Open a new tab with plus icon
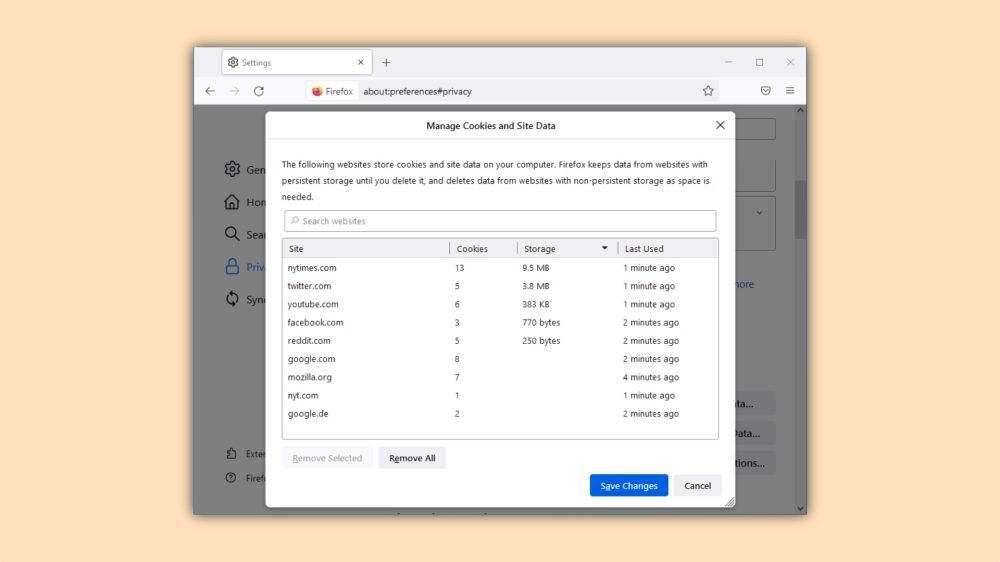The width and height of the screenshot is (1000, 562). (x=386, y=62)
